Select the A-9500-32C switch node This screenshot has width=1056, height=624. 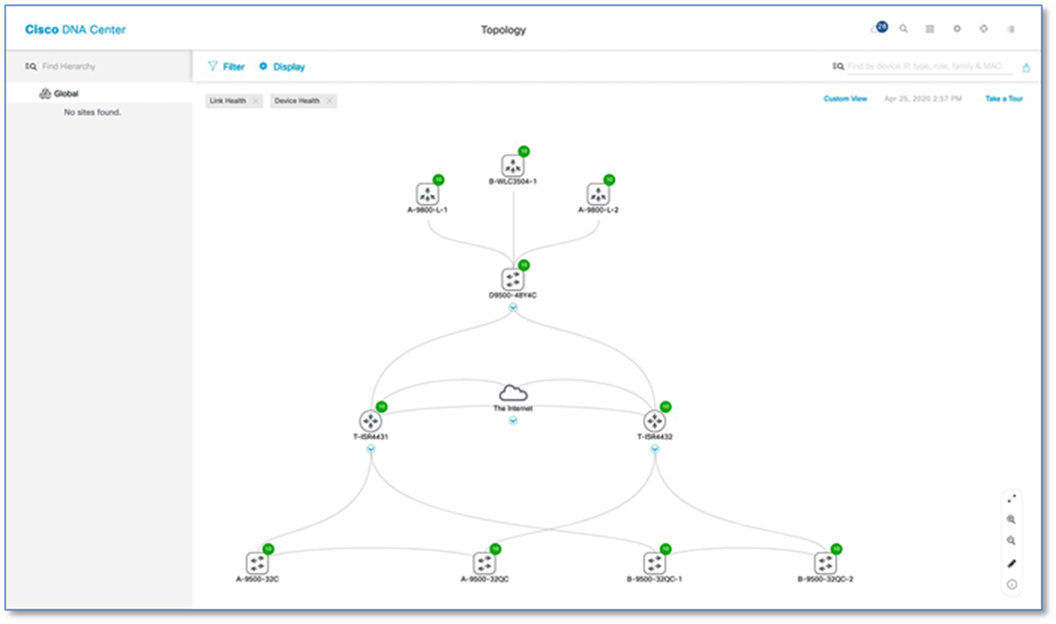[257, 563]
